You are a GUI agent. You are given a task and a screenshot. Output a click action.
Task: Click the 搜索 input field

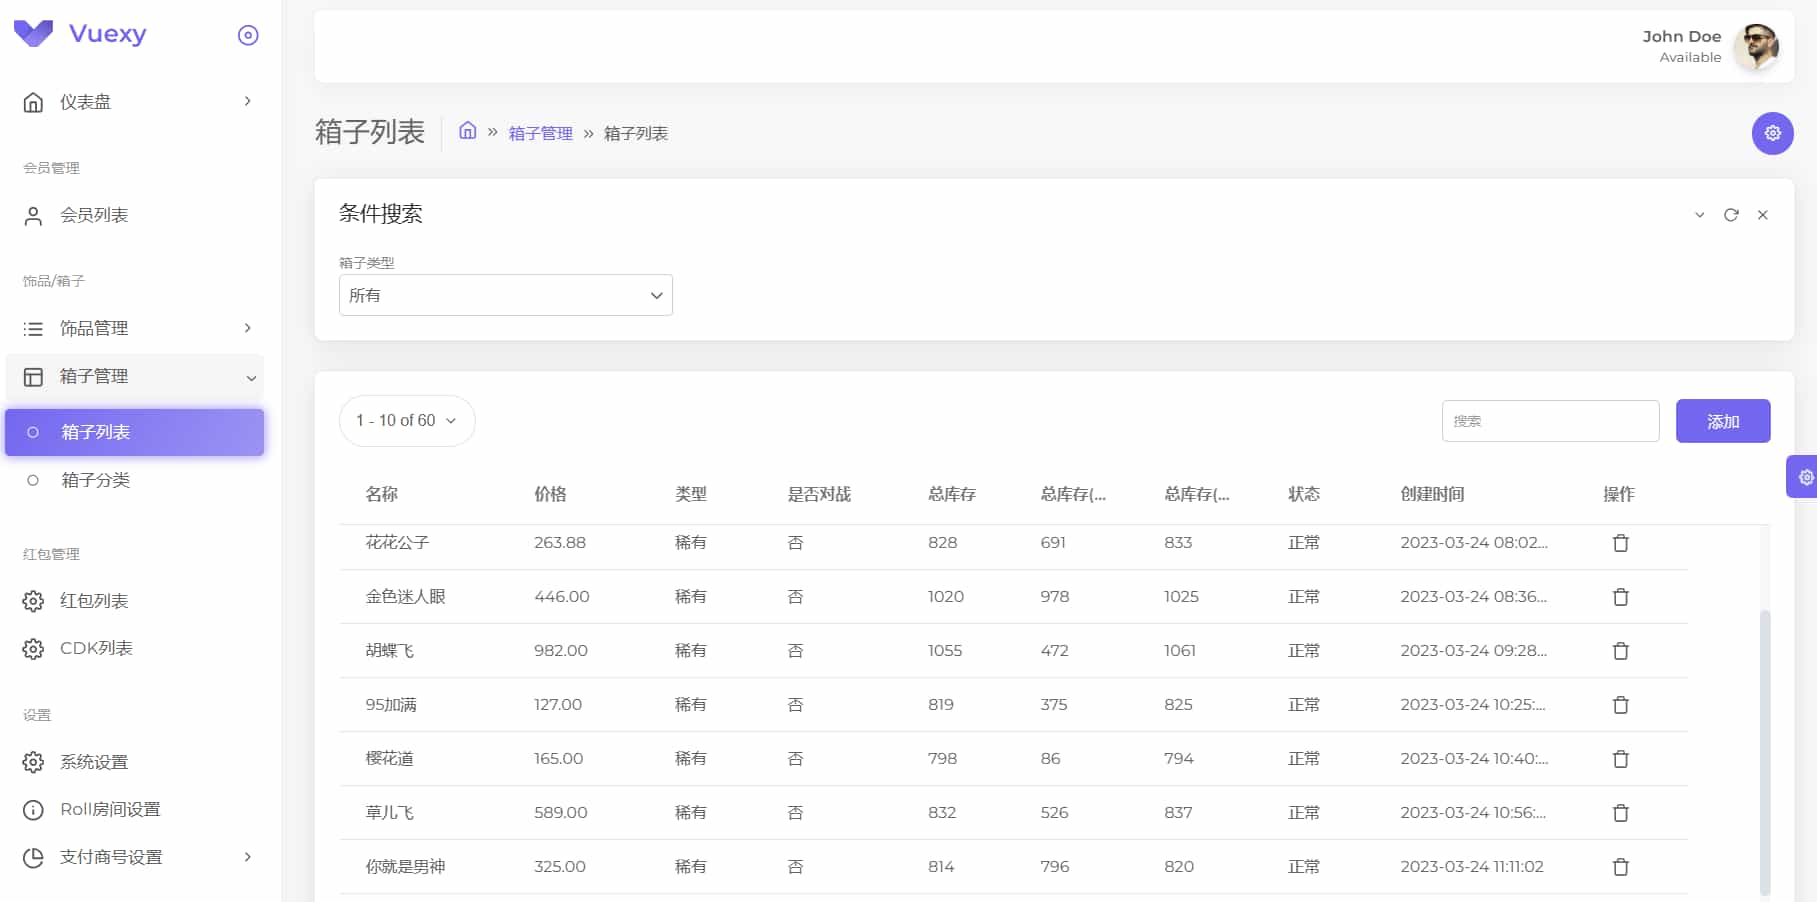(1550, 421)
